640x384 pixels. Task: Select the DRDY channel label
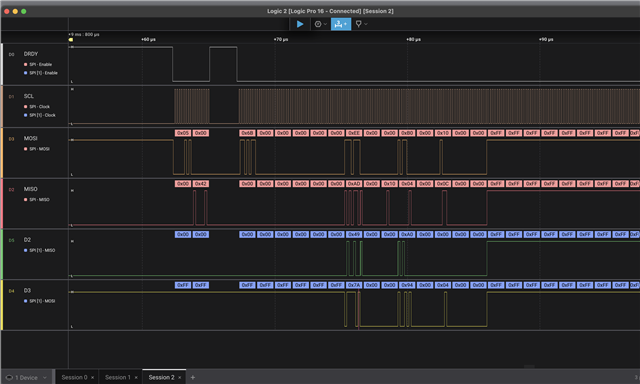point(31,54)
